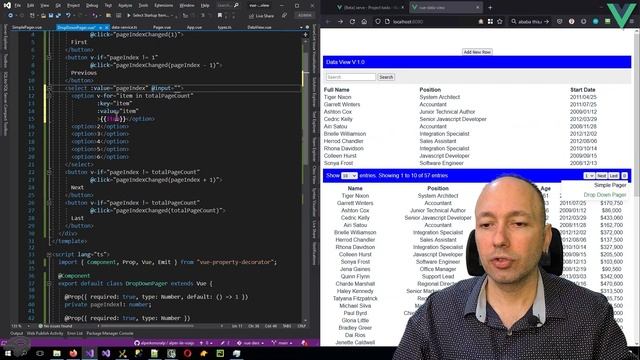Click the Visual Studio search magnifier icon
Screen dimensions: 640x360
[236, 6]
